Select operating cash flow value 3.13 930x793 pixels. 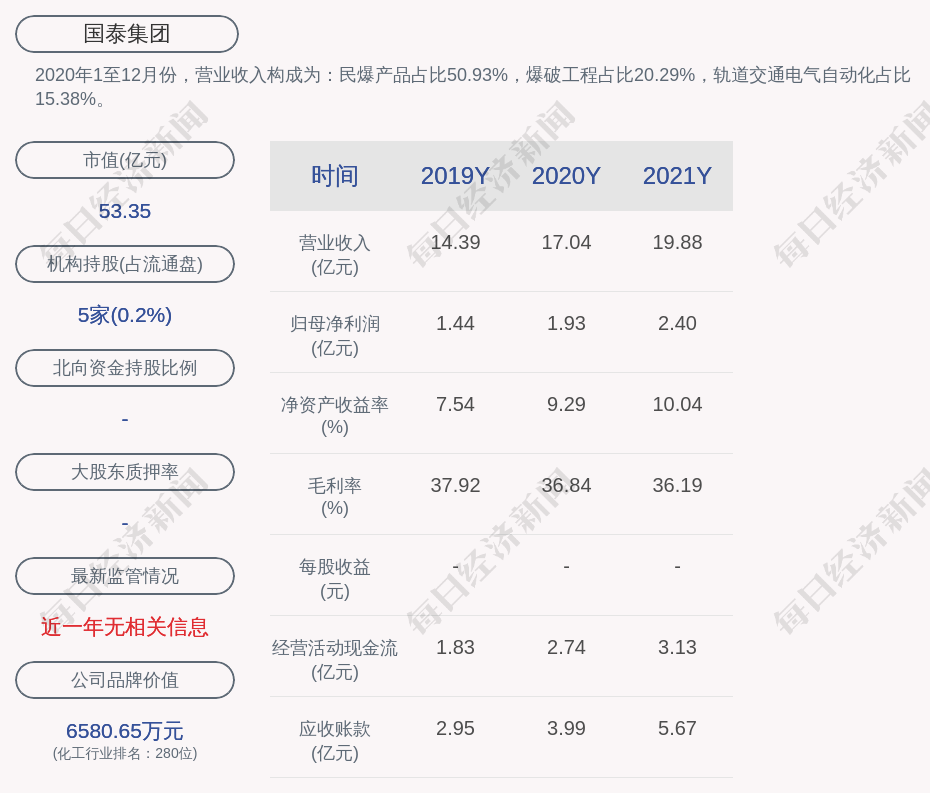(677, 647)
